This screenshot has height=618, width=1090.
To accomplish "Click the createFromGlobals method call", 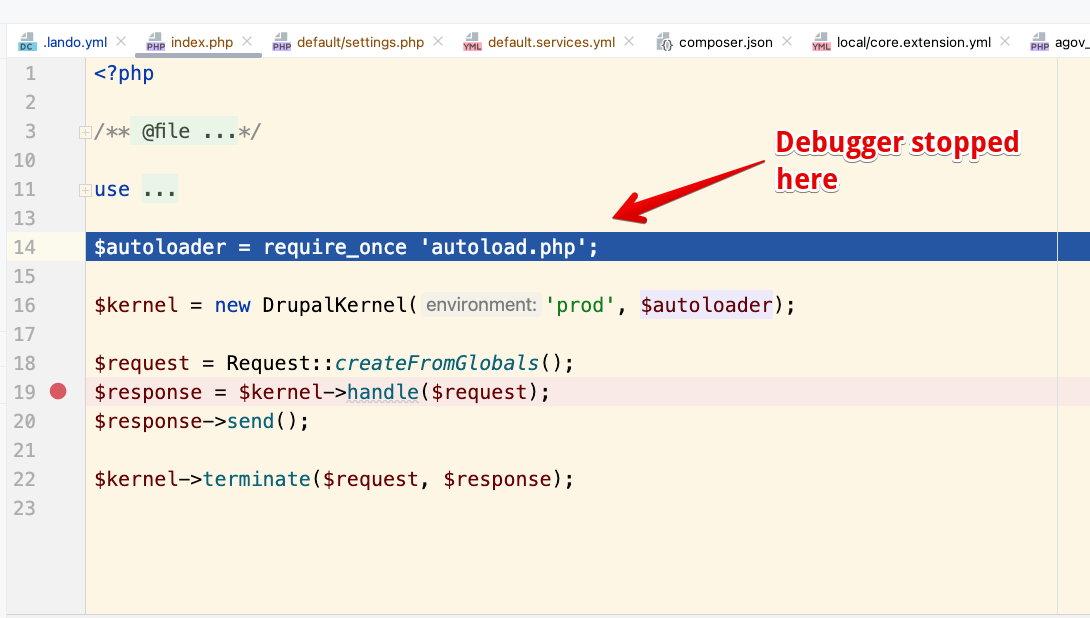I will click(x=437, y=363).
